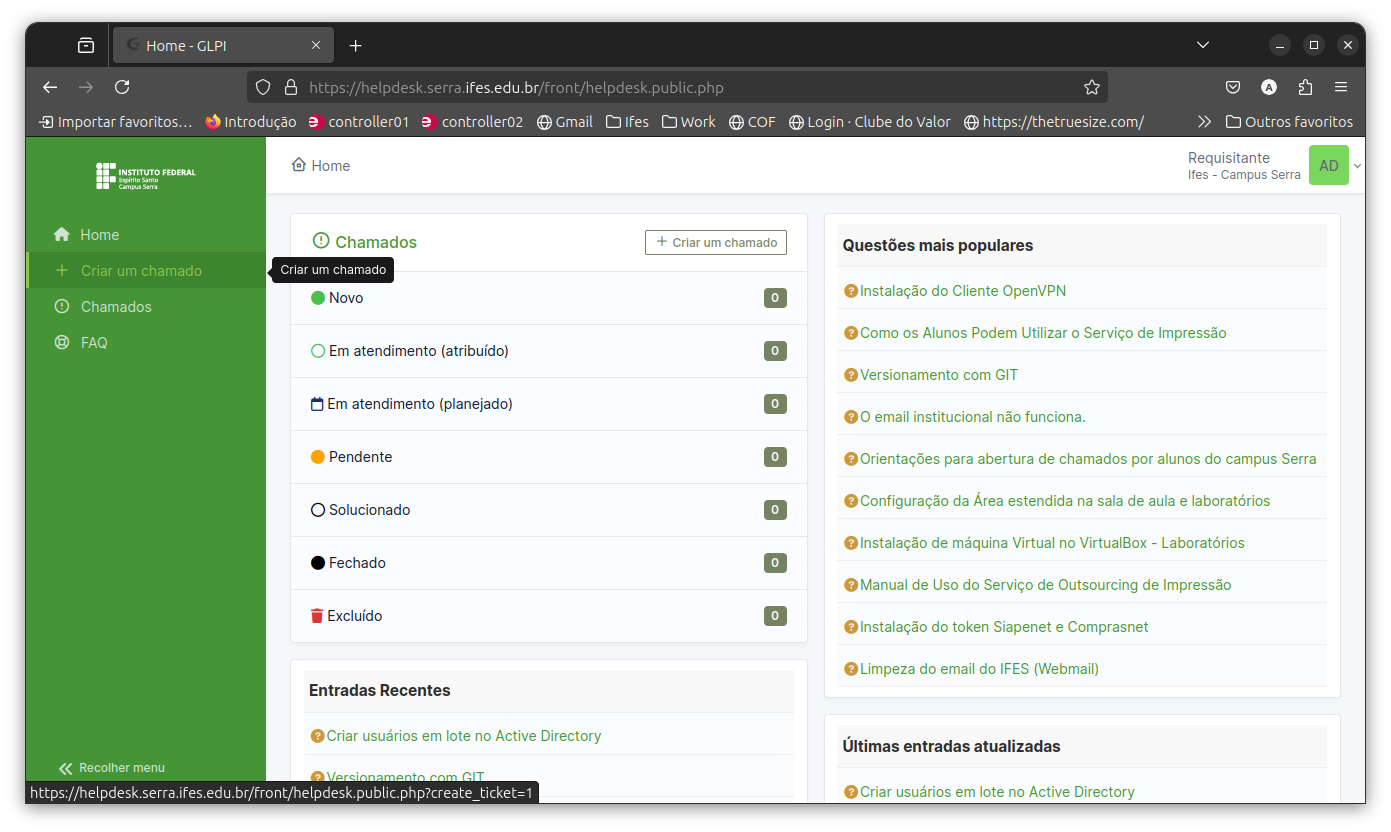Click the Chamados alert icon in the sidebar

[x=62, y=307]
